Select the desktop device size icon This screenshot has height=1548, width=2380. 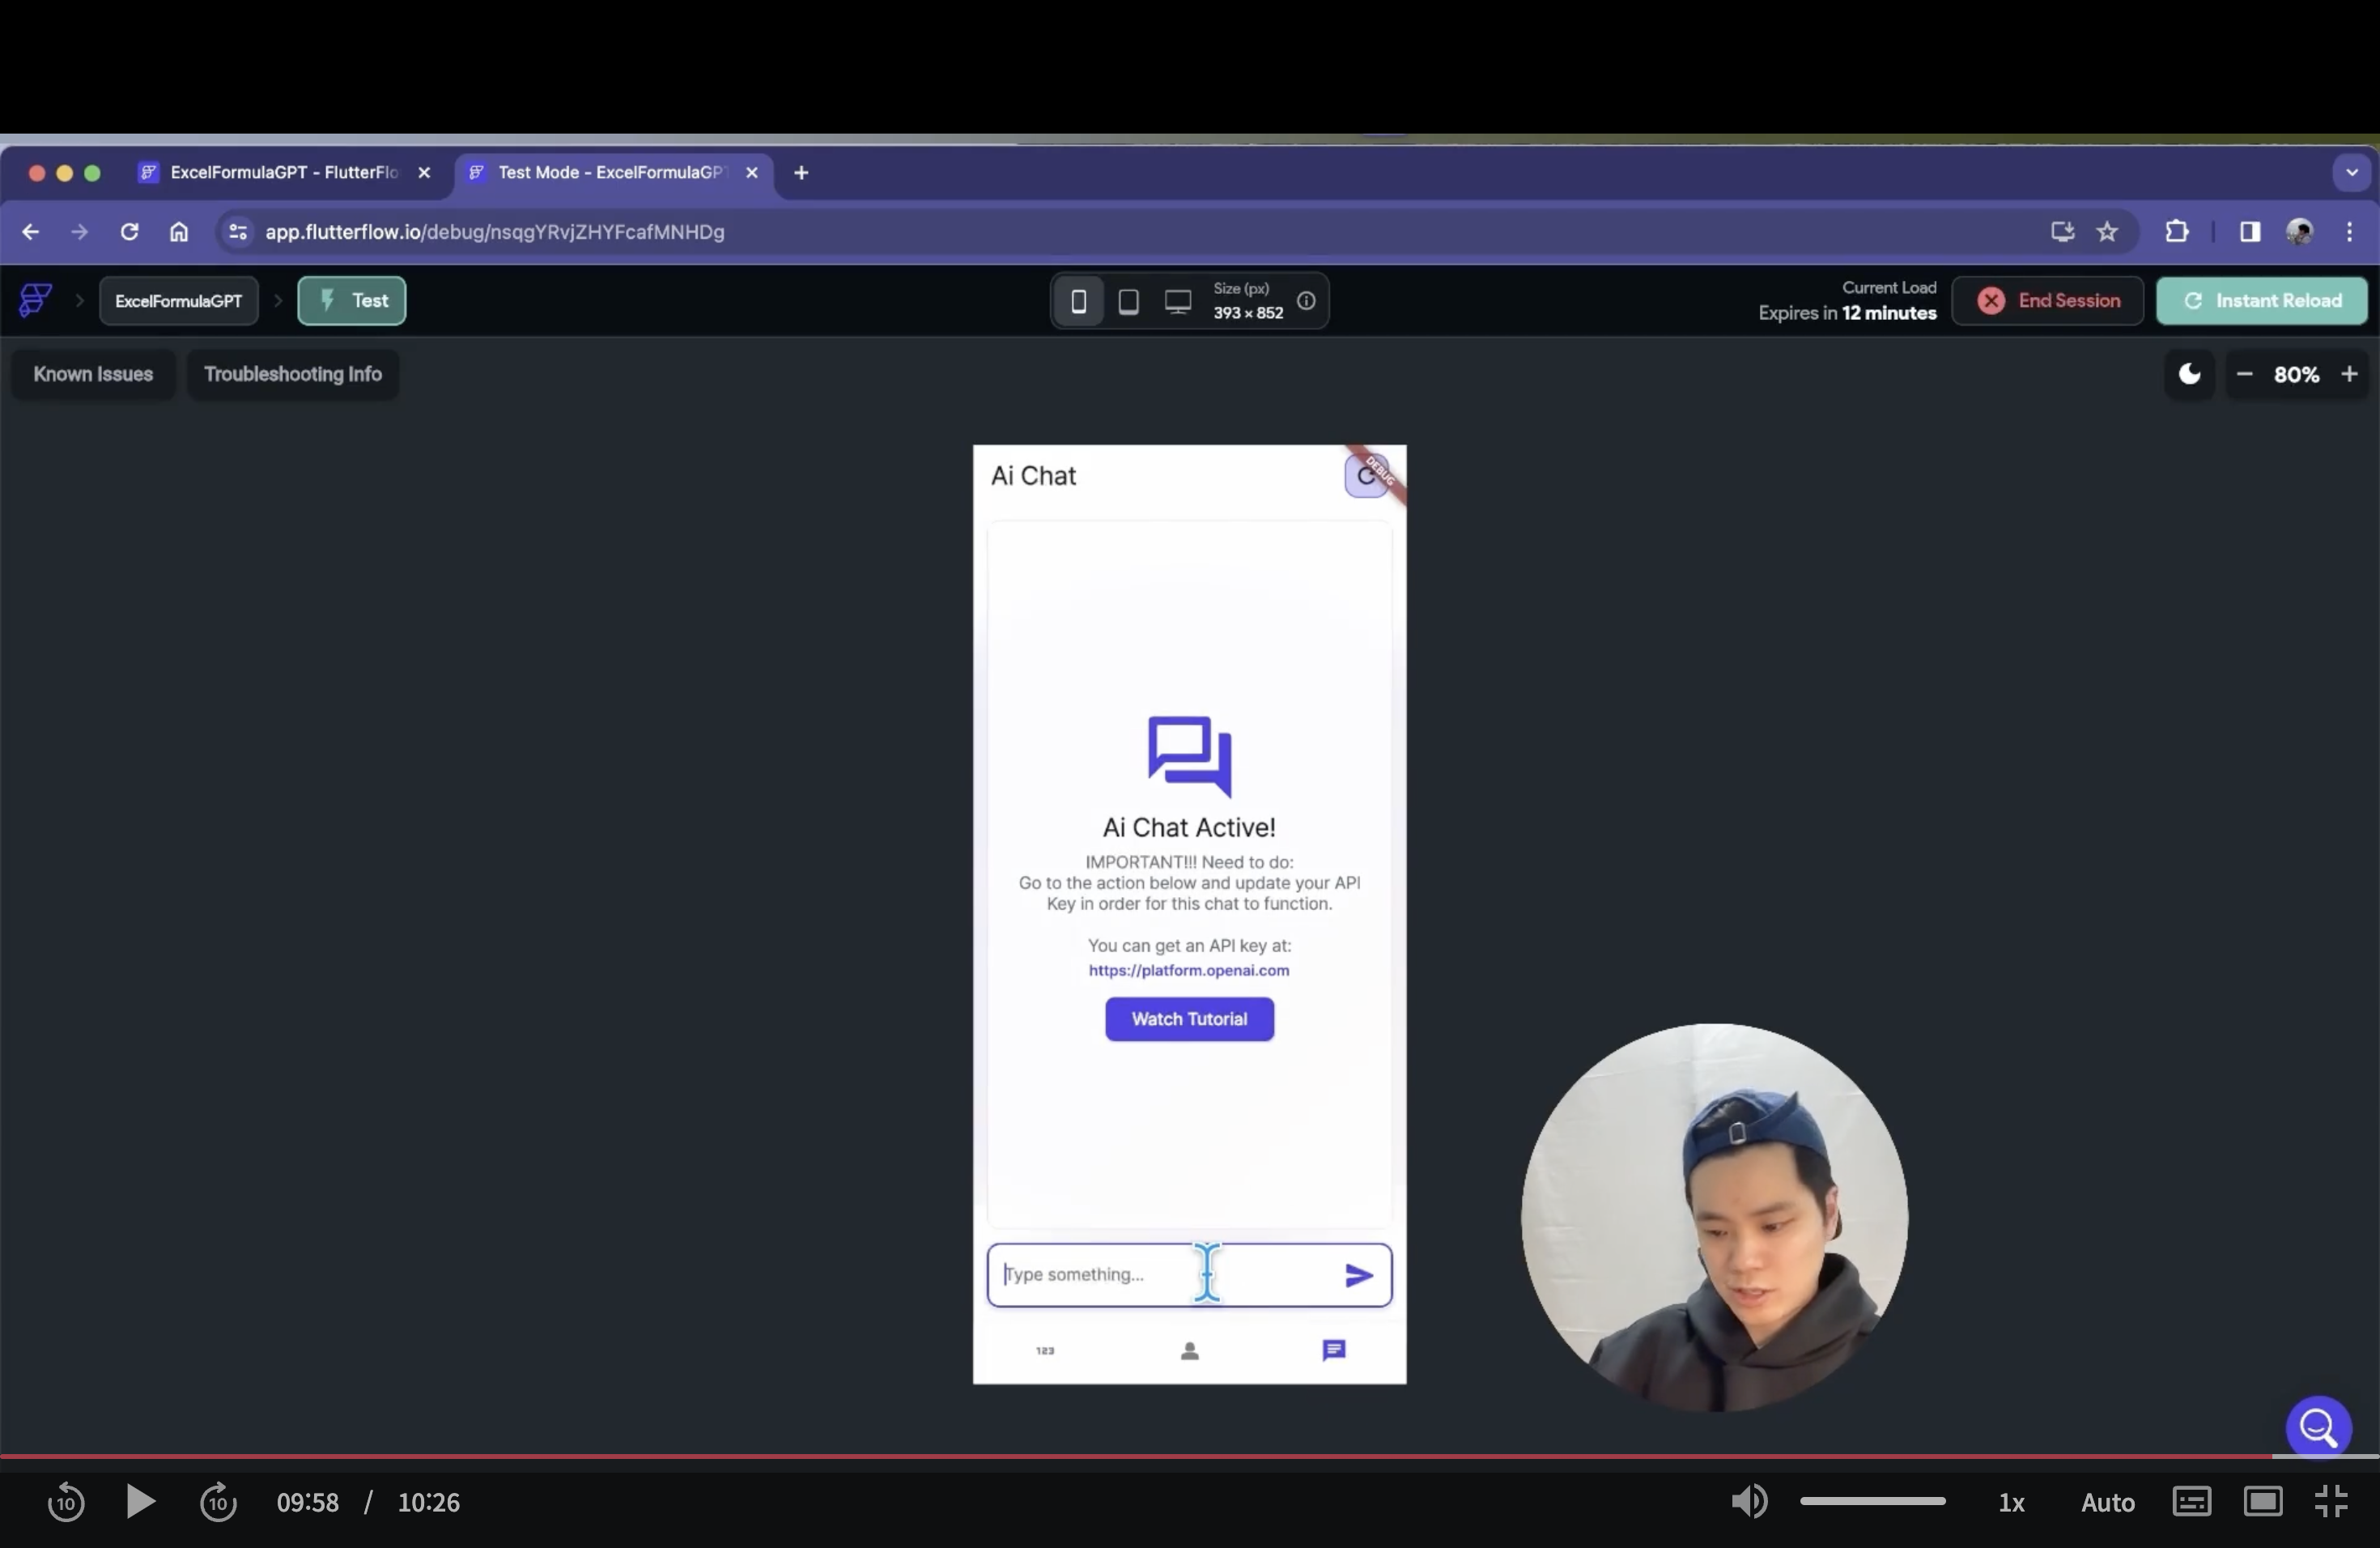(x=1178, y=301)
